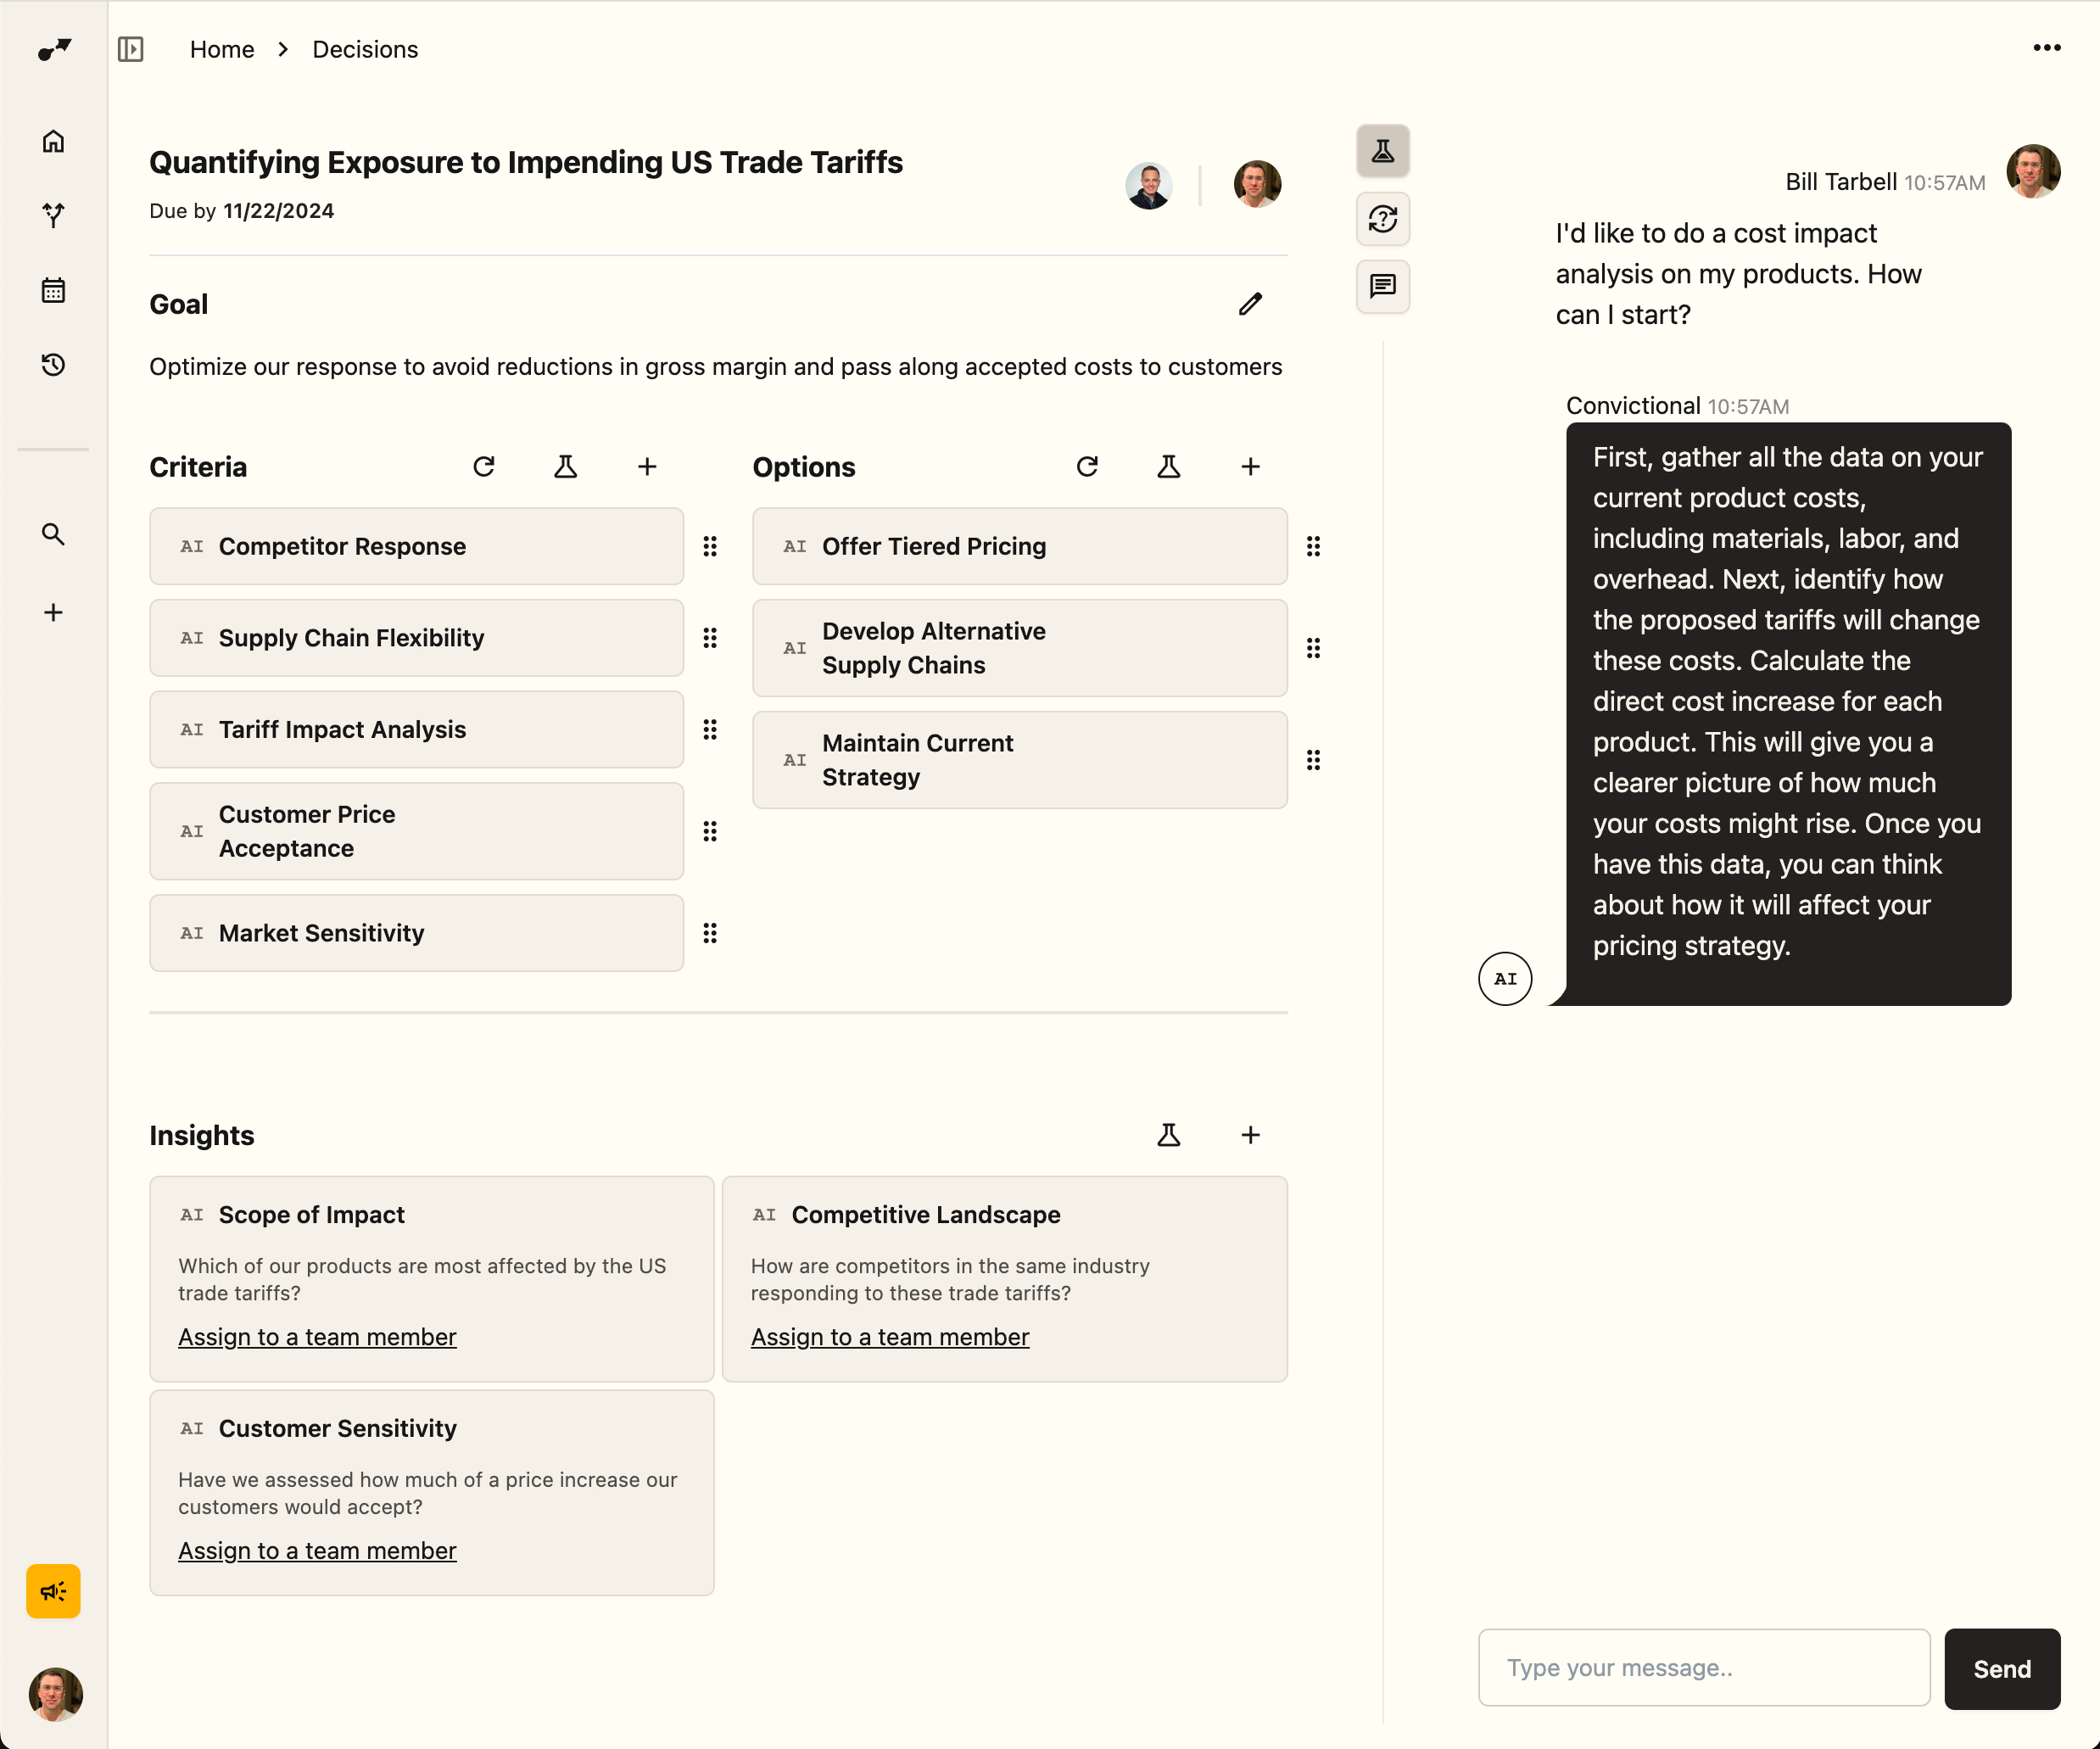Add a new insight with plus icon

[x=1250, y=1135]
